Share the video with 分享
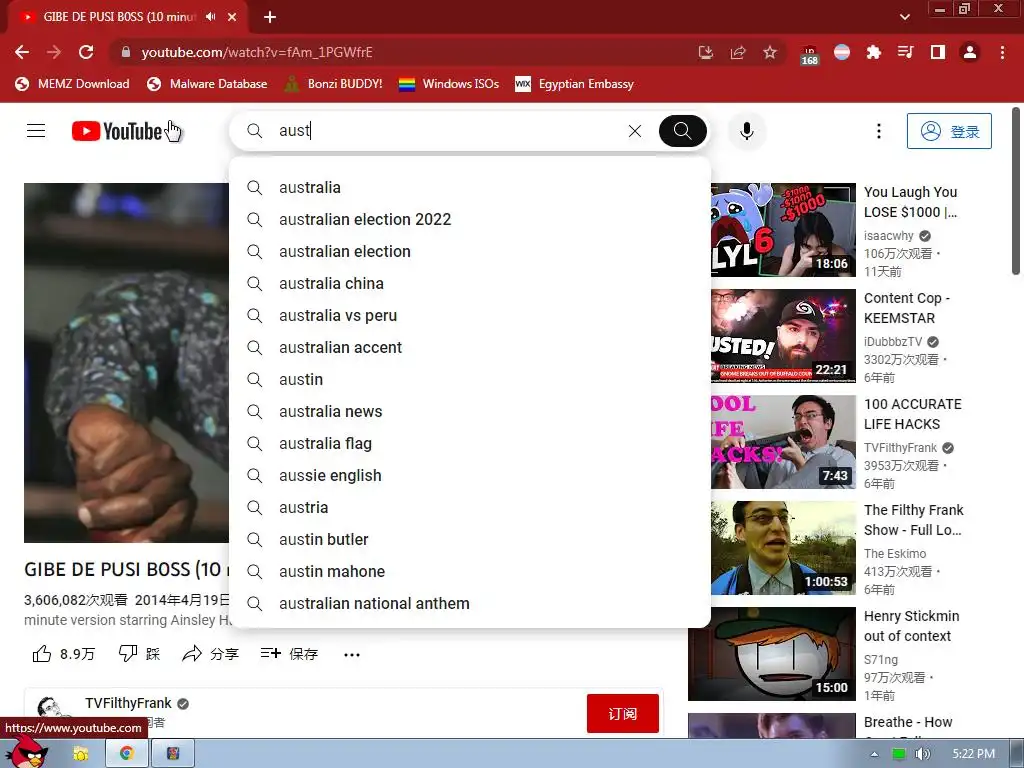This screenshot has height=768, width=1024. point(210,654)
